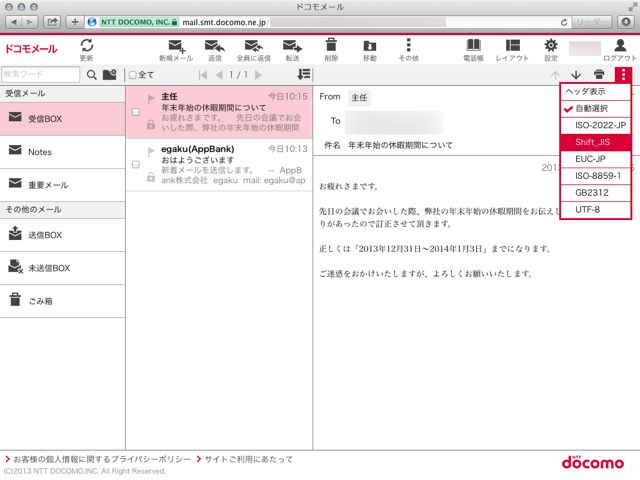Screen dimensions: 640x480
Task: Open the phone book (電話帳)
Action: (x=473, y=50)
